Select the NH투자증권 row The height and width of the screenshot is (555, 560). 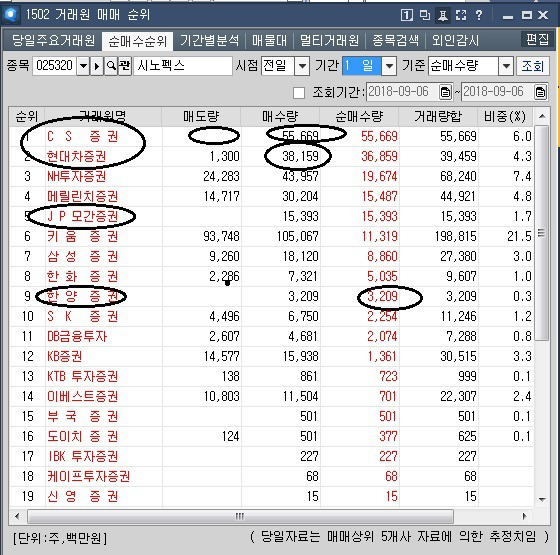tap(271, 176)
